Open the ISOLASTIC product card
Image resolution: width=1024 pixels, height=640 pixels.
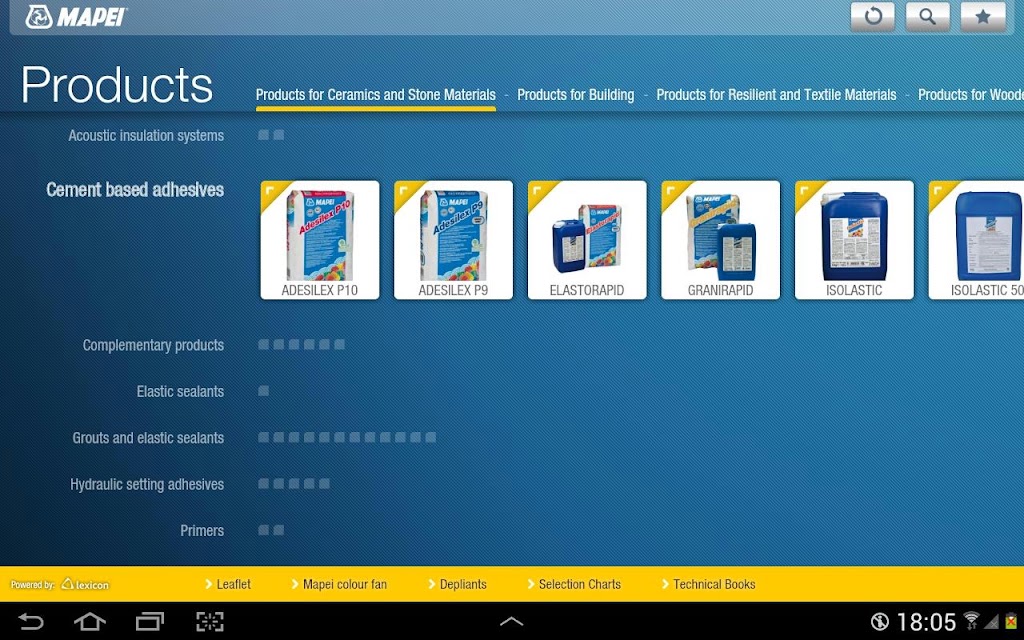tap(854, 240)
